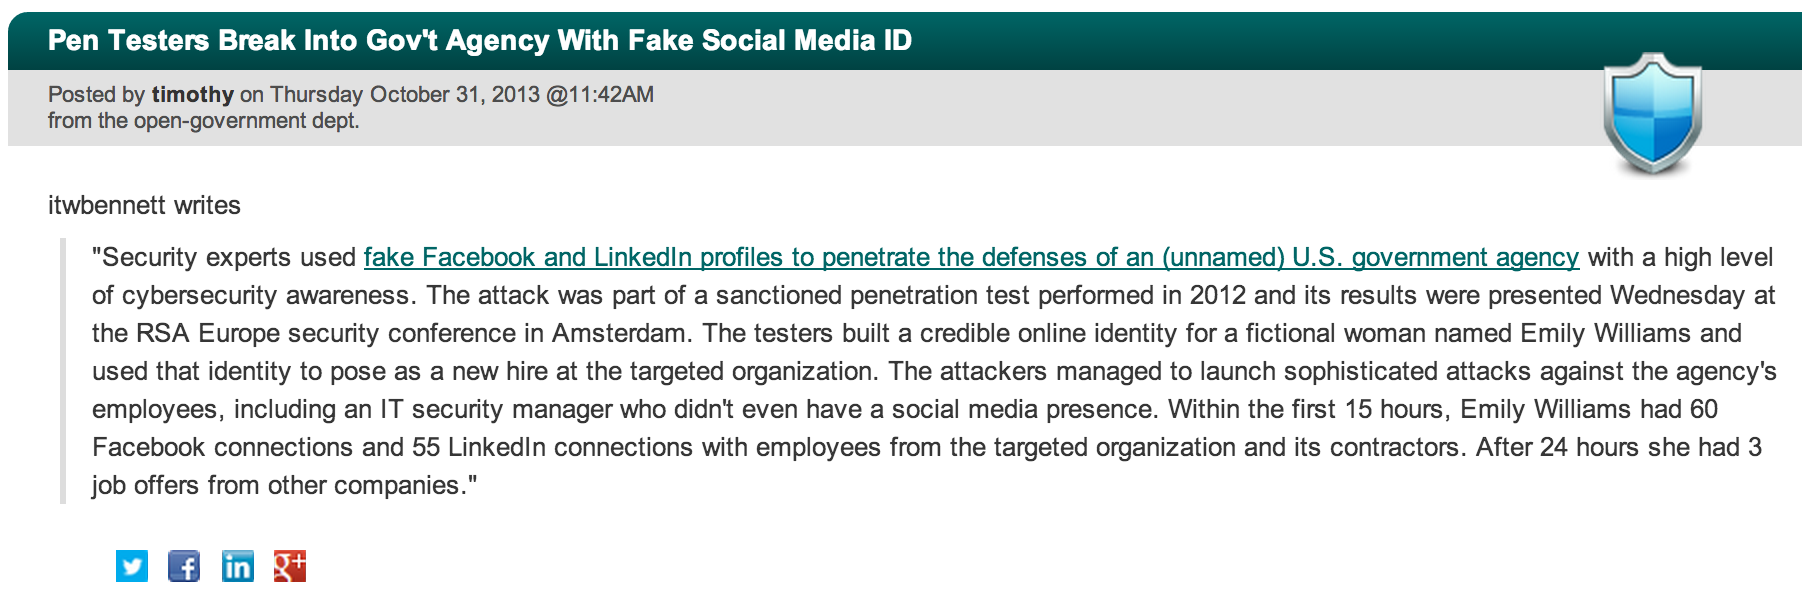The height and width of the screenshot is (610, 1802).
Task: Click the blue security shield topic icon
Action: [1652, 113]
